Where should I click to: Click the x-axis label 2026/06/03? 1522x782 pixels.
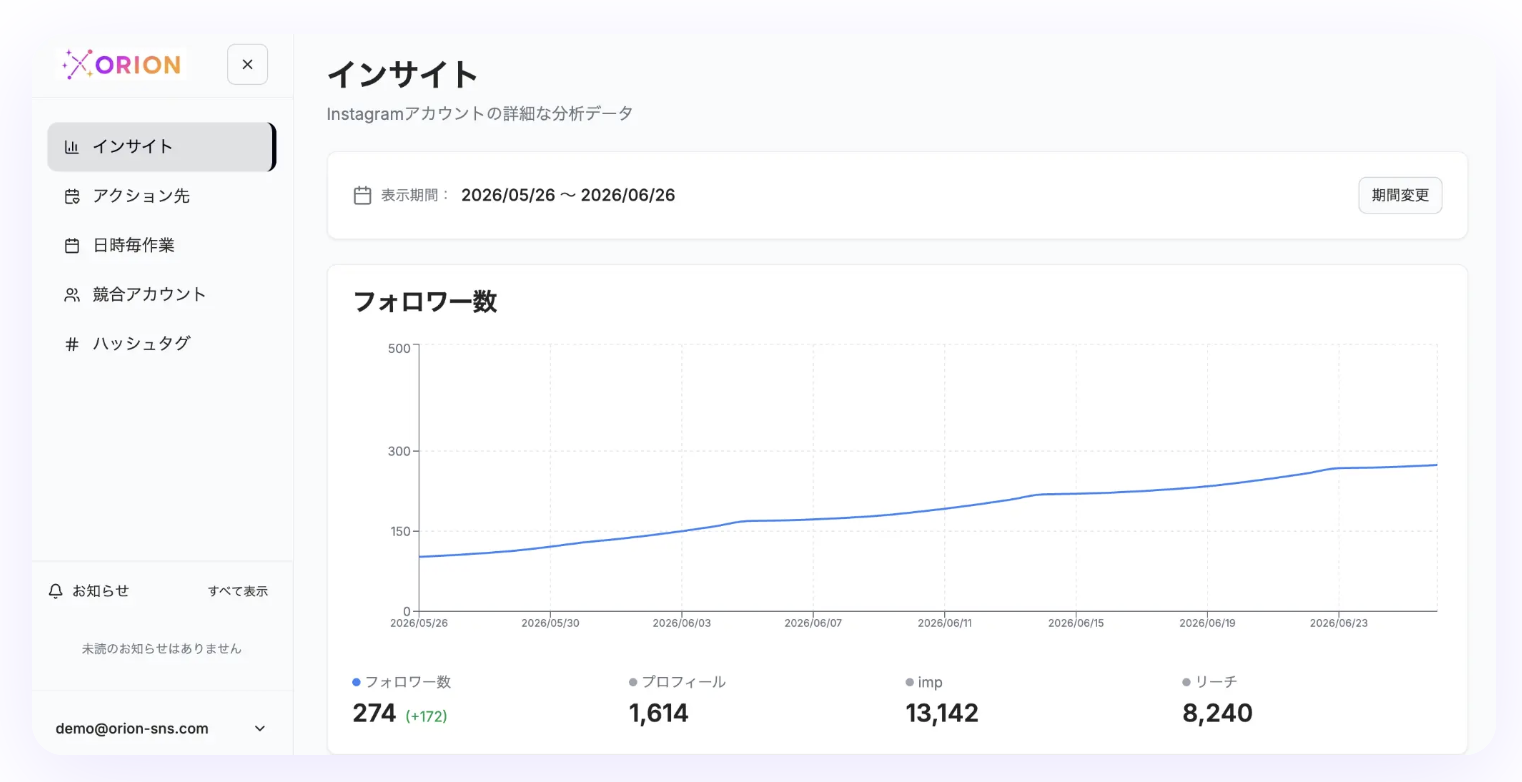coord(682,623)
